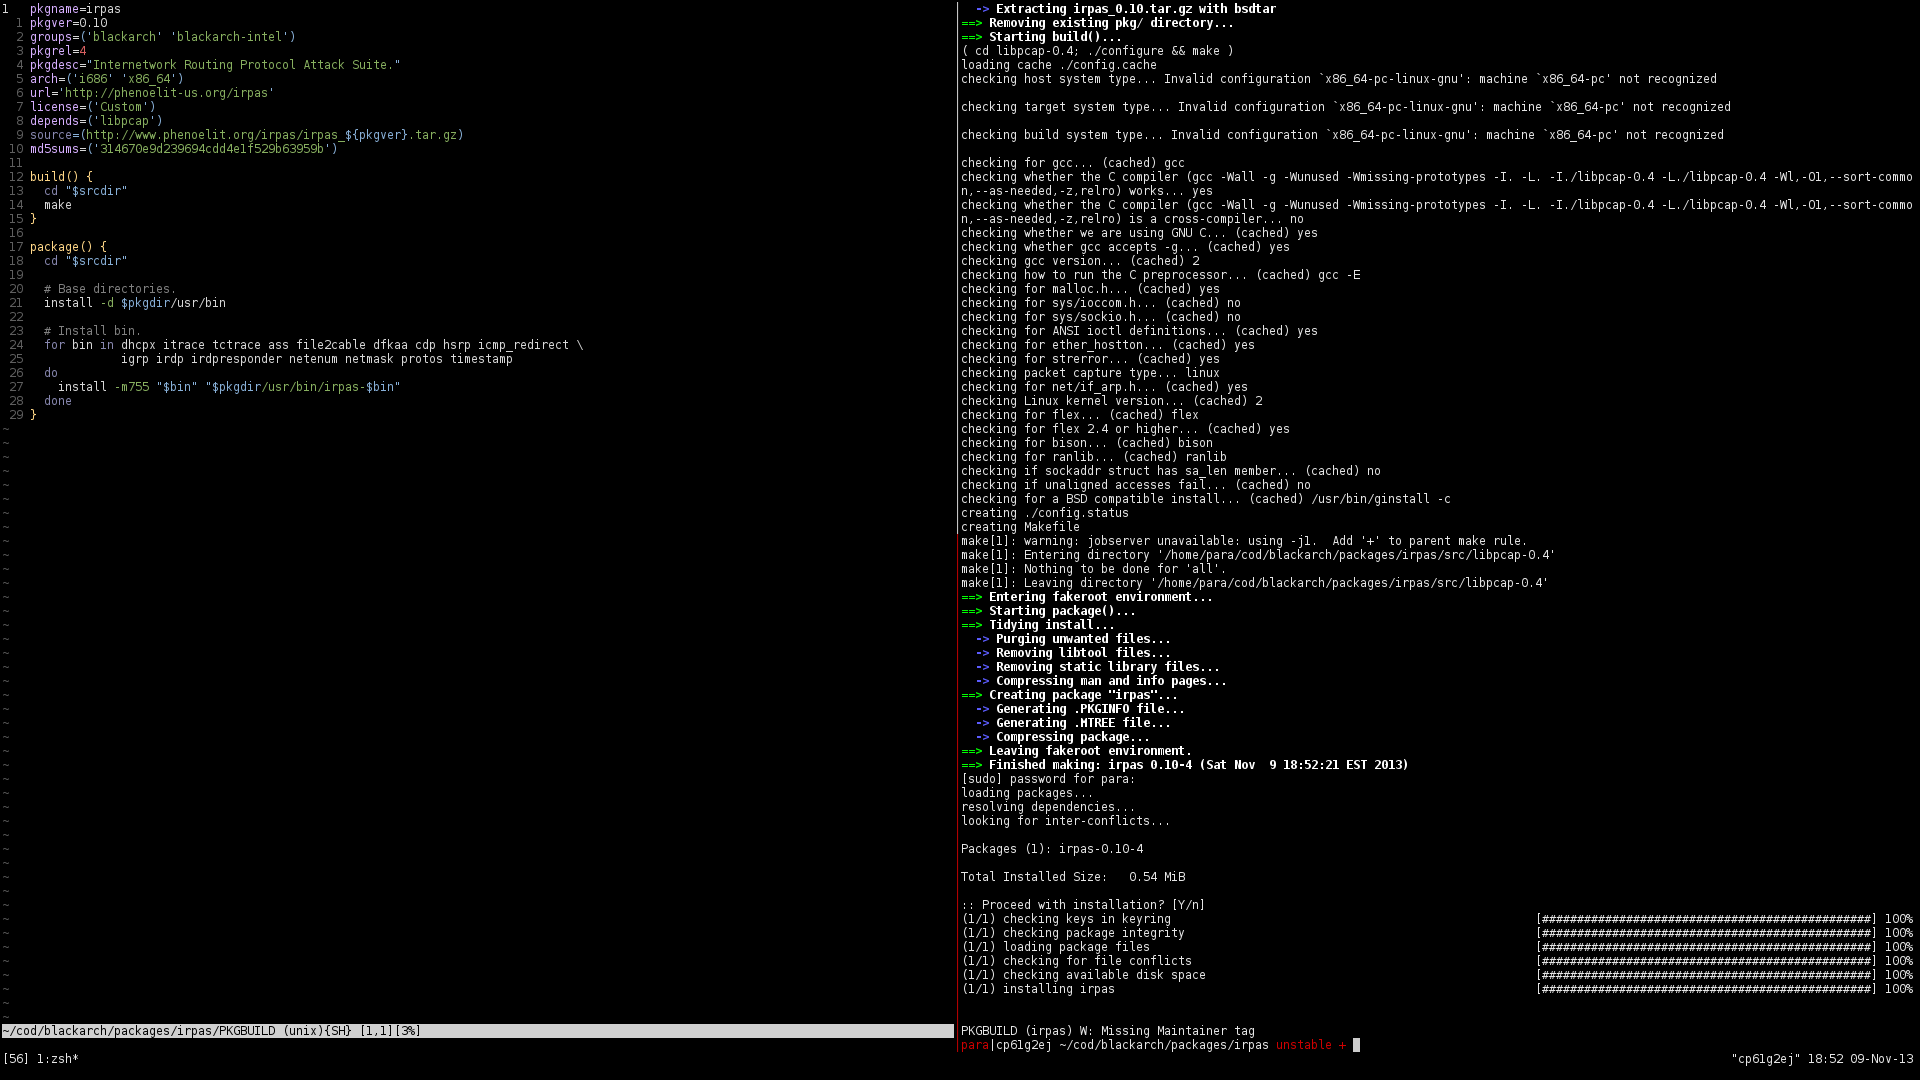
Task: Click progress bar for 'checking keys in keyring'
Action: pyautogui.click(x=1707, y=919)
